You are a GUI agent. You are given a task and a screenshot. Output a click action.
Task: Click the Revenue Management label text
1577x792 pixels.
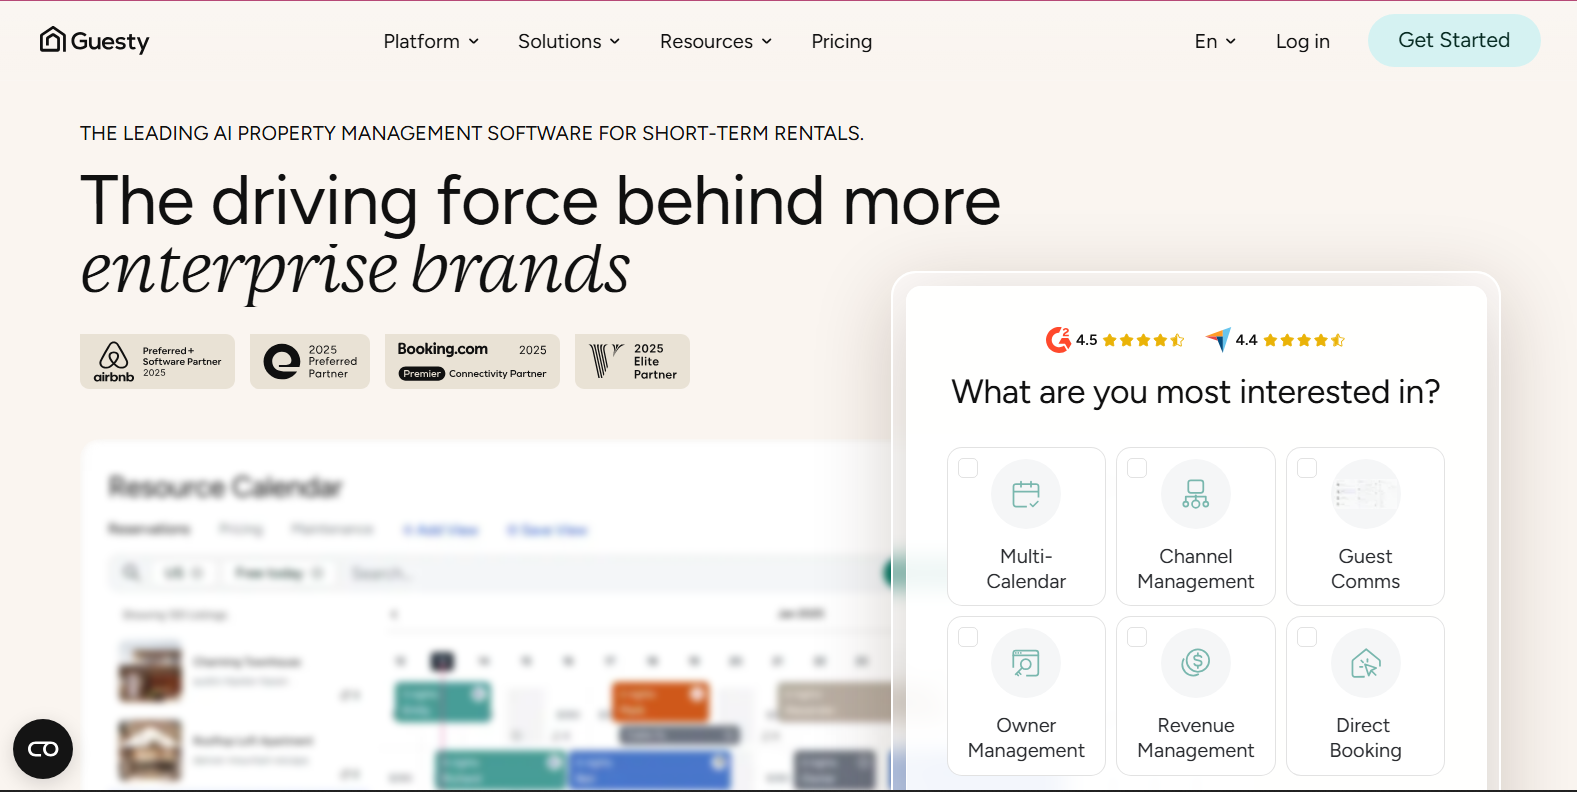click(x=1196, y=738)
